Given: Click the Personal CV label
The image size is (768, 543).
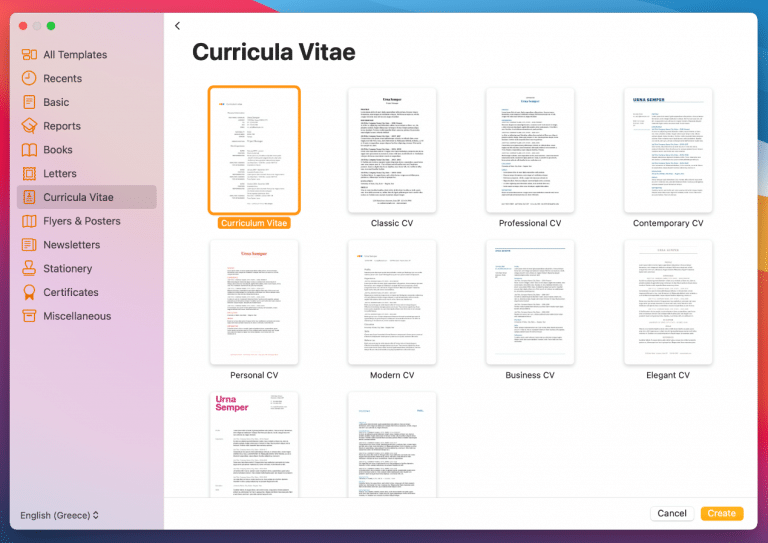Looking at the screenshot, I should pyautogui.click(x=254, y=375).
